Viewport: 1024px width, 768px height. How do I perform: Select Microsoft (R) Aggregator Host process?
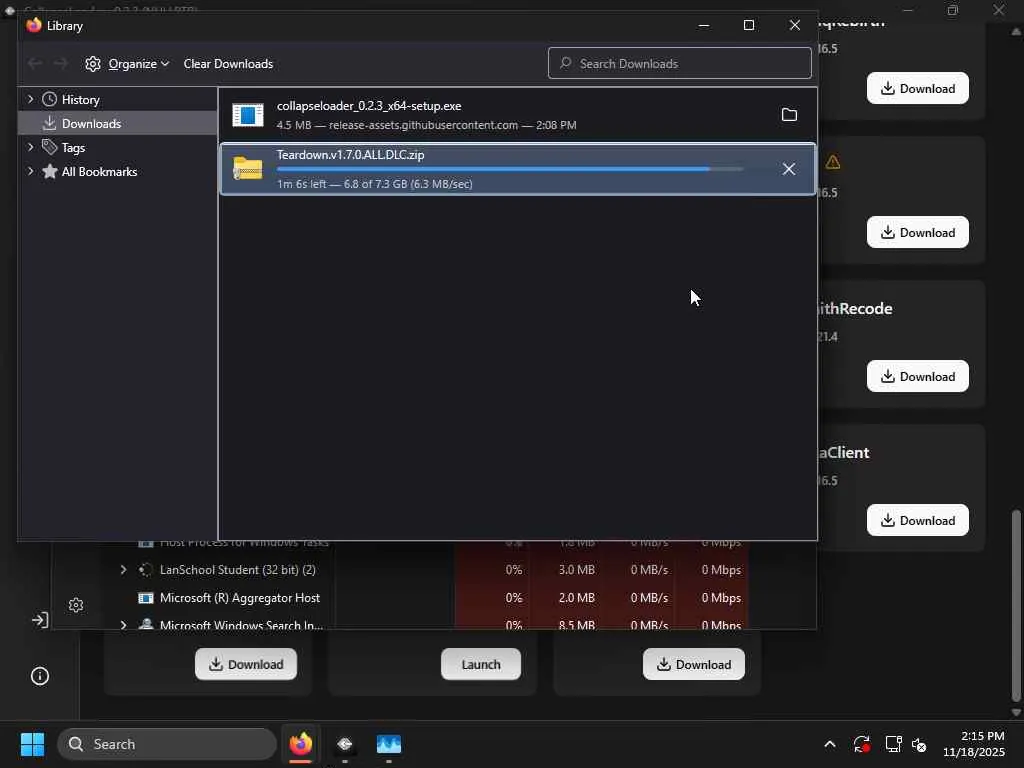[240, 598]
